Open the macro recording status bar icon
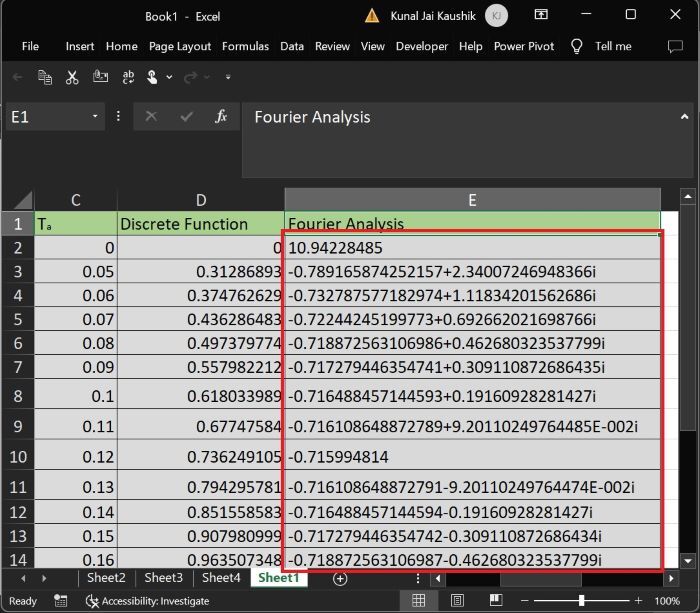This screenshot has height=613, width=700. pyautogui.click(x=62, y=601)
